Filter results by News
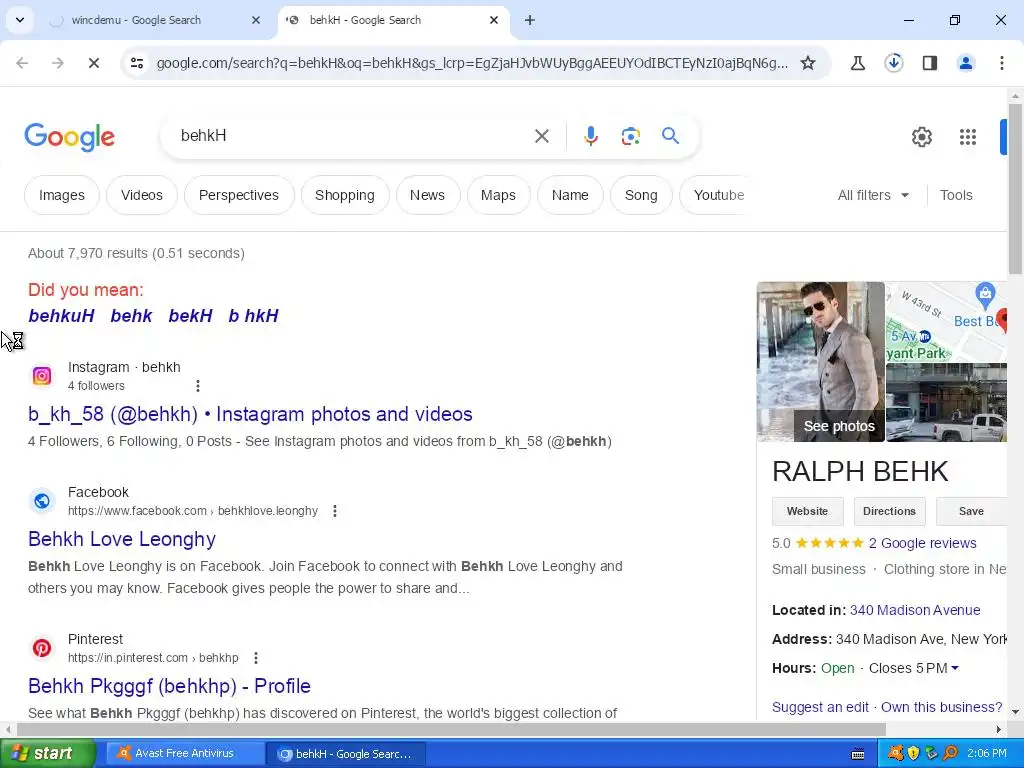1024x768 pixels. pos(428,195)
